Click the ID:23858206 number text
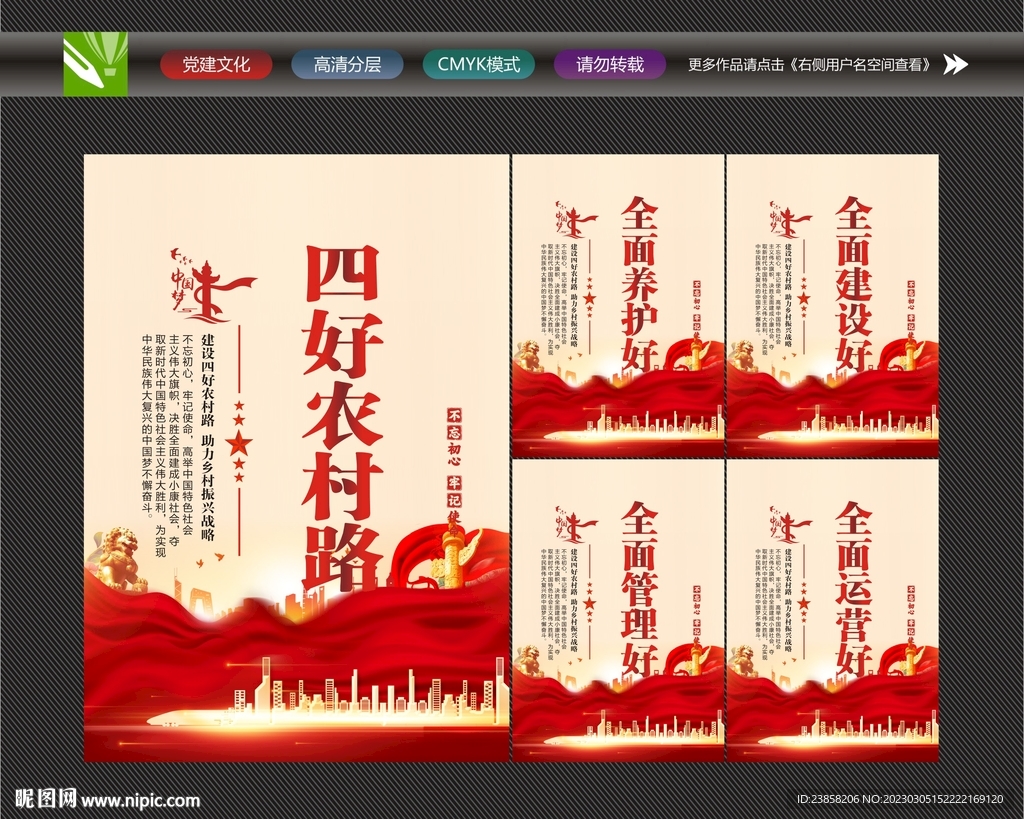 [x=828, y=799]
